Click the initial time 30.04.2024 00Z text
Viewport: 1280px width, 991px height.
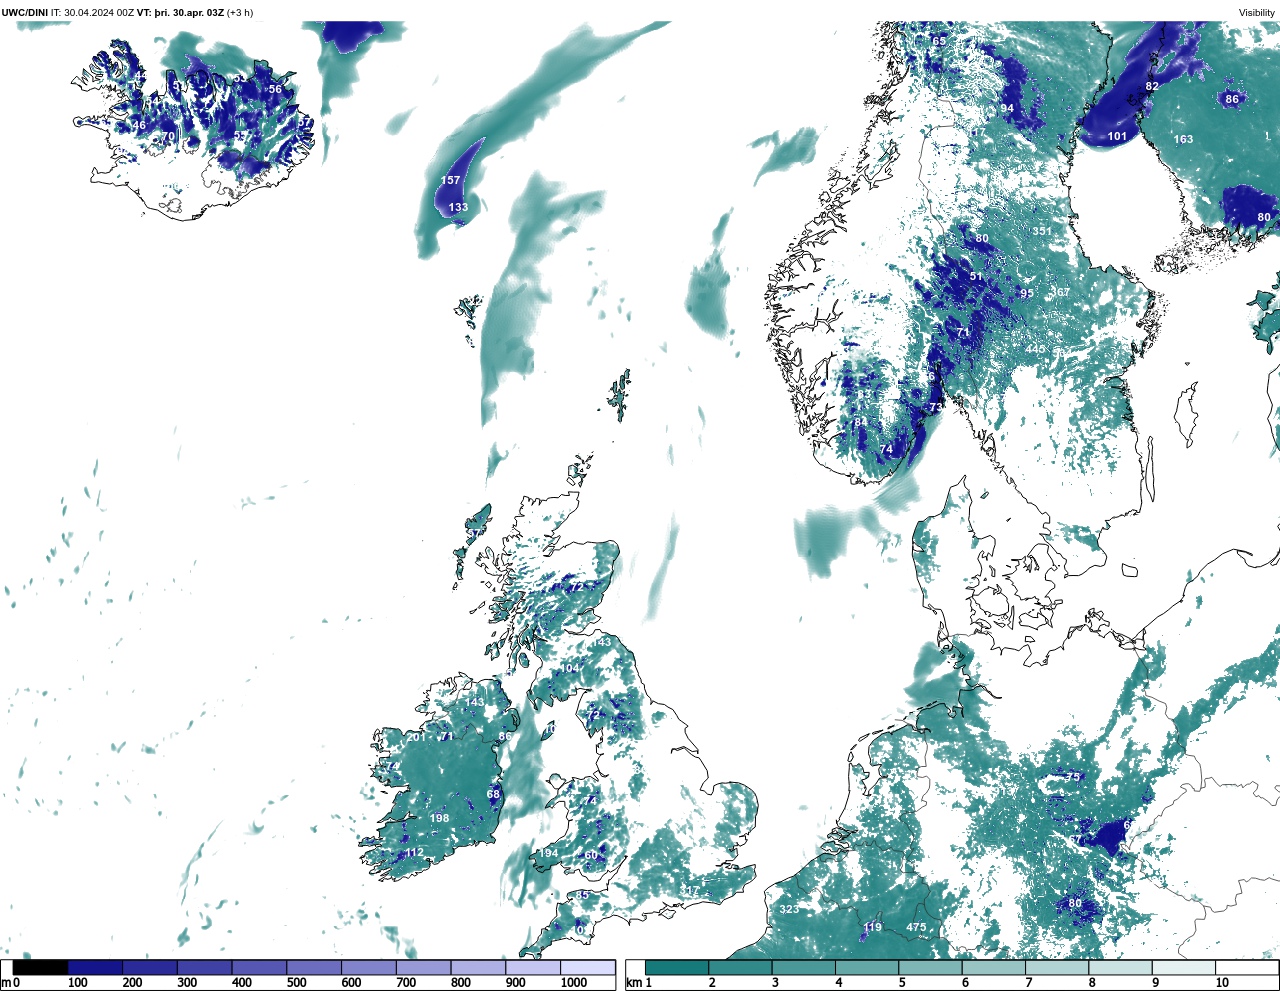pos(99,13)
